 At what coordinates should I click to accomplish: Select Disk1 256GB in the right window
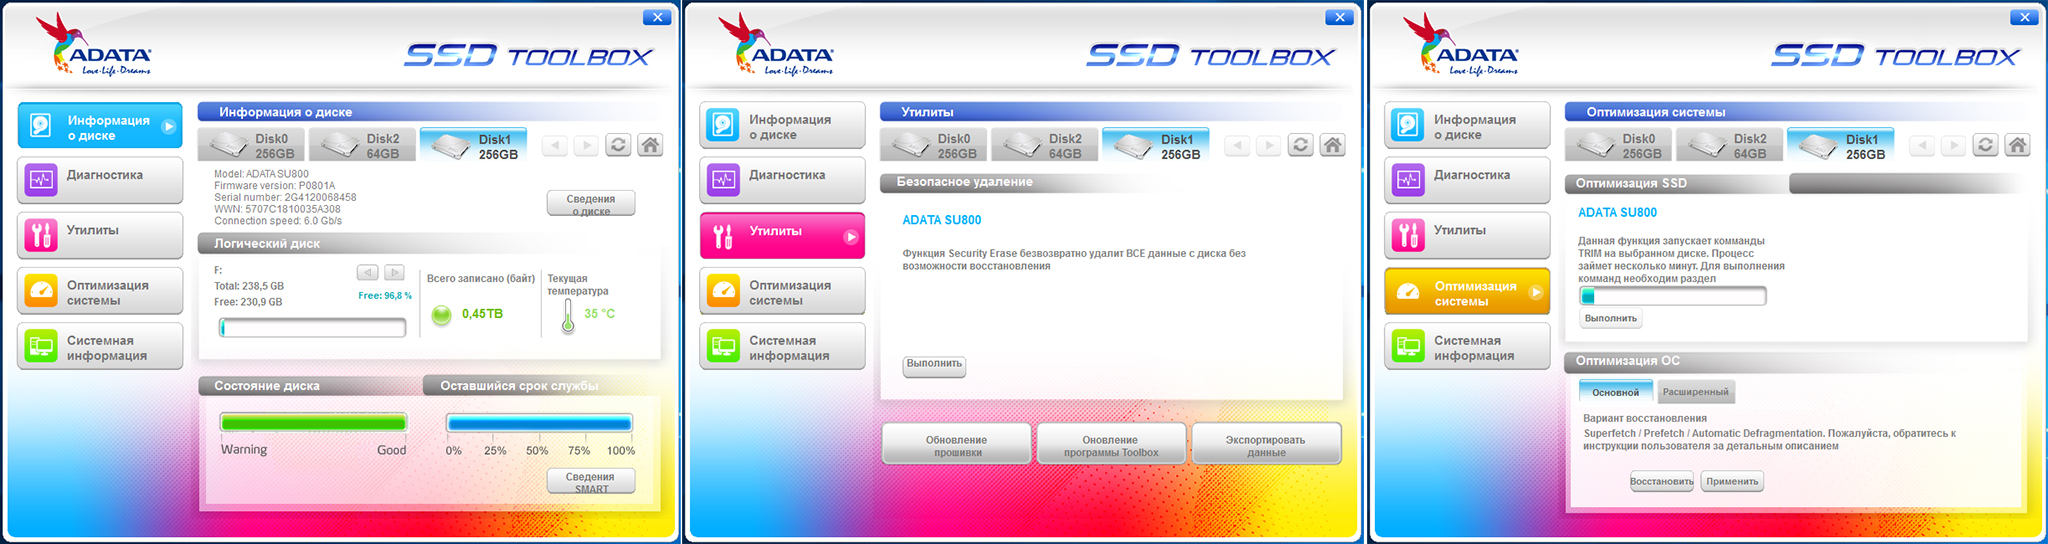pos(1841,146)
